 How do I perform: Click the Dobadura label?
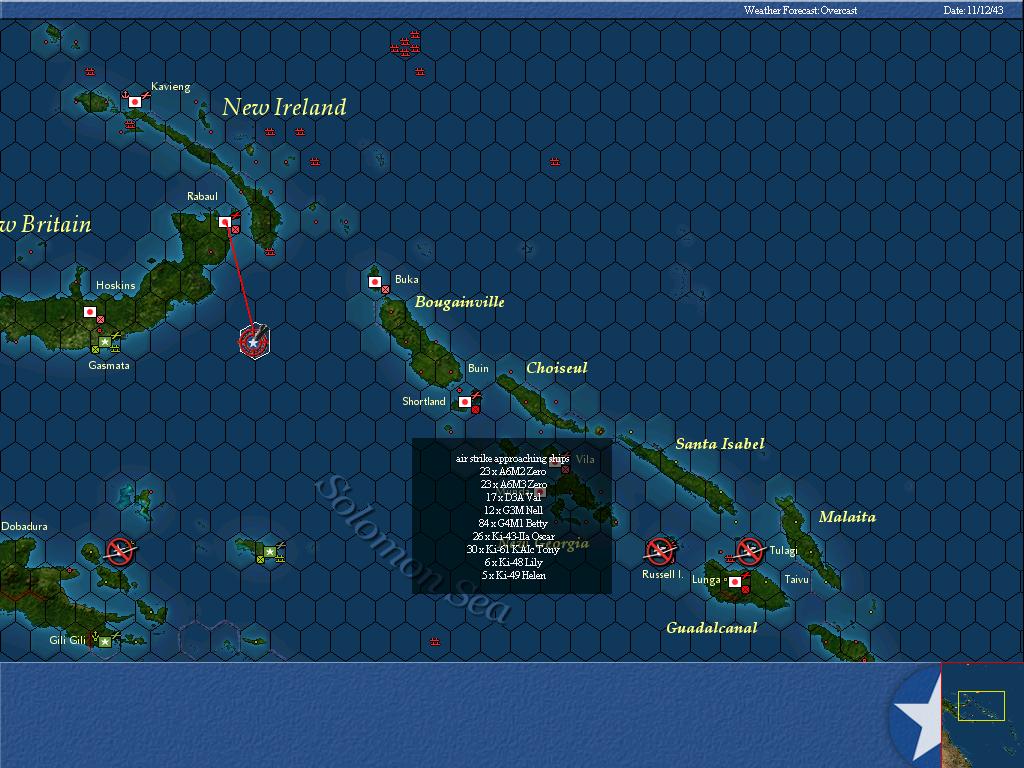point(24,526)
